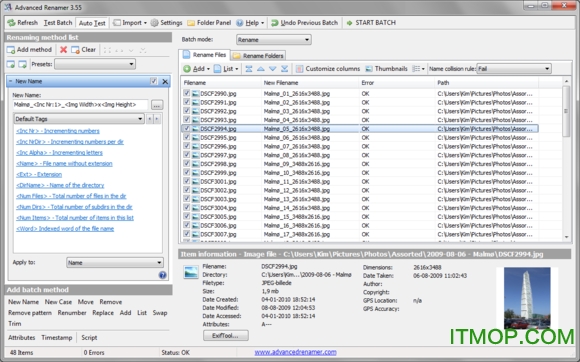Clear the renaming method list
The height and width of the screenshot is (362, 580).
pyautogui.click(x=84, y=50)
